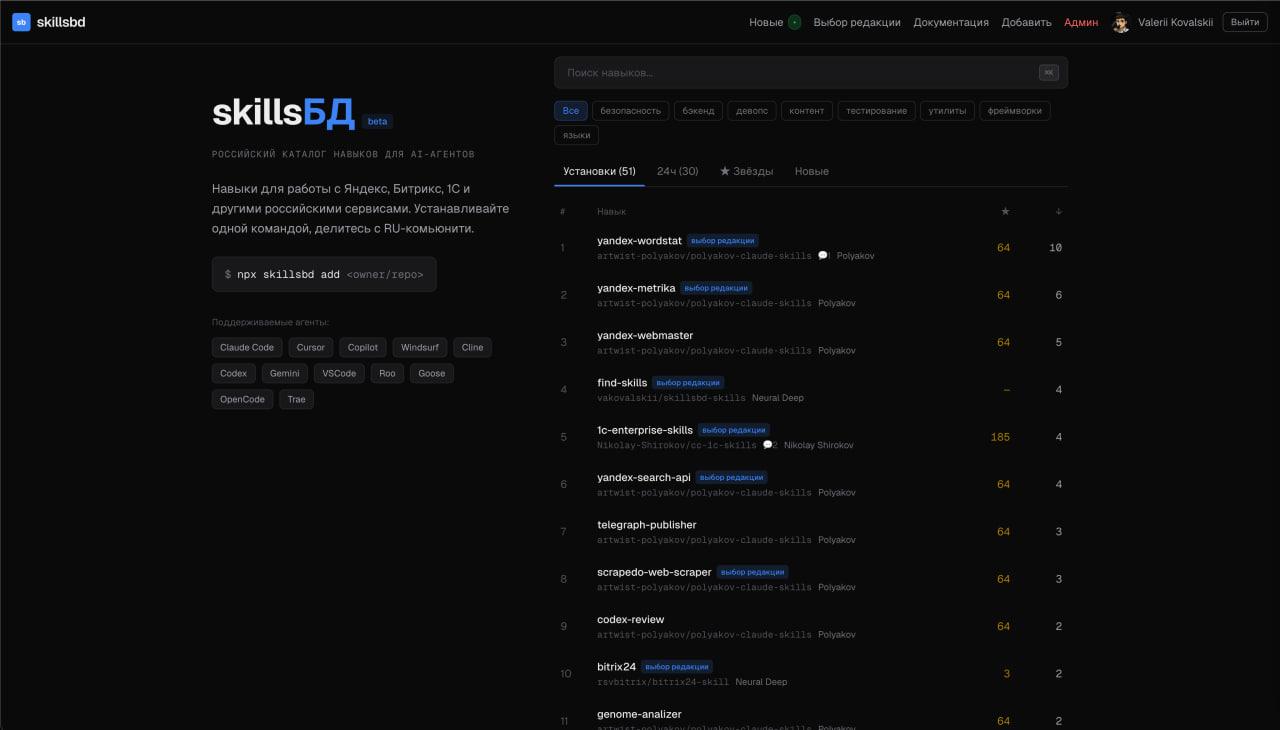Image resolution: width=1280 pixels, height=730 pixels.
Task: Open the Valerii Kovalskii avatar picture
Action: 1121,22
